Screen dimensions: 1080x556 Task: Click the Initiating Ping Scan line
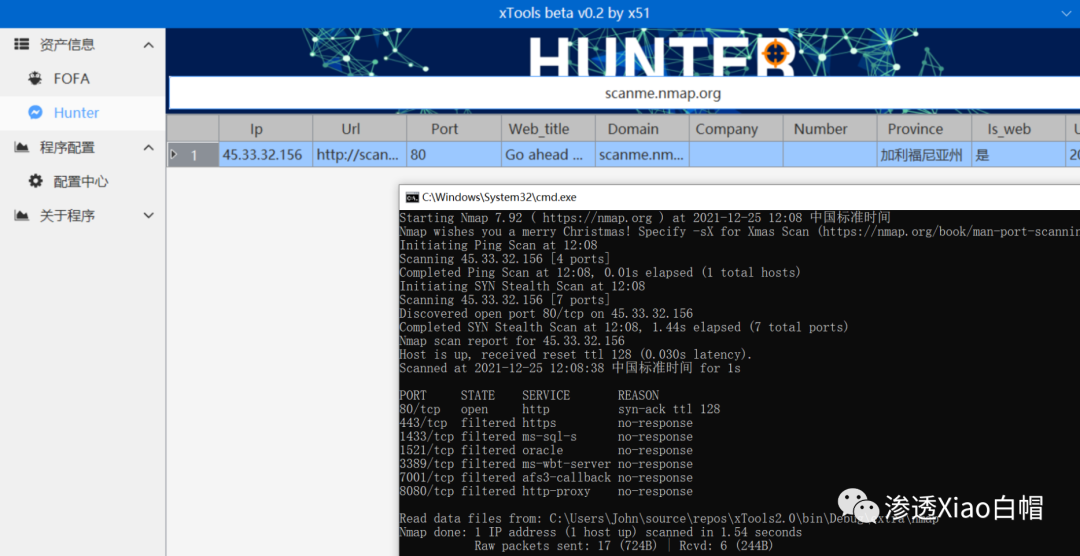pyautogui.click(x=498, y=245)
